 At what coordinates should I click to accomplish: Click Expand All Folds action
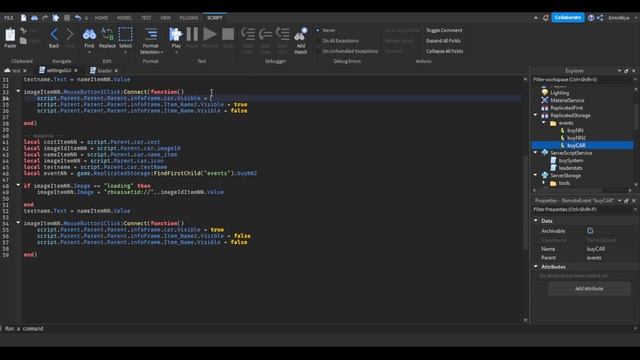point(443,41)
